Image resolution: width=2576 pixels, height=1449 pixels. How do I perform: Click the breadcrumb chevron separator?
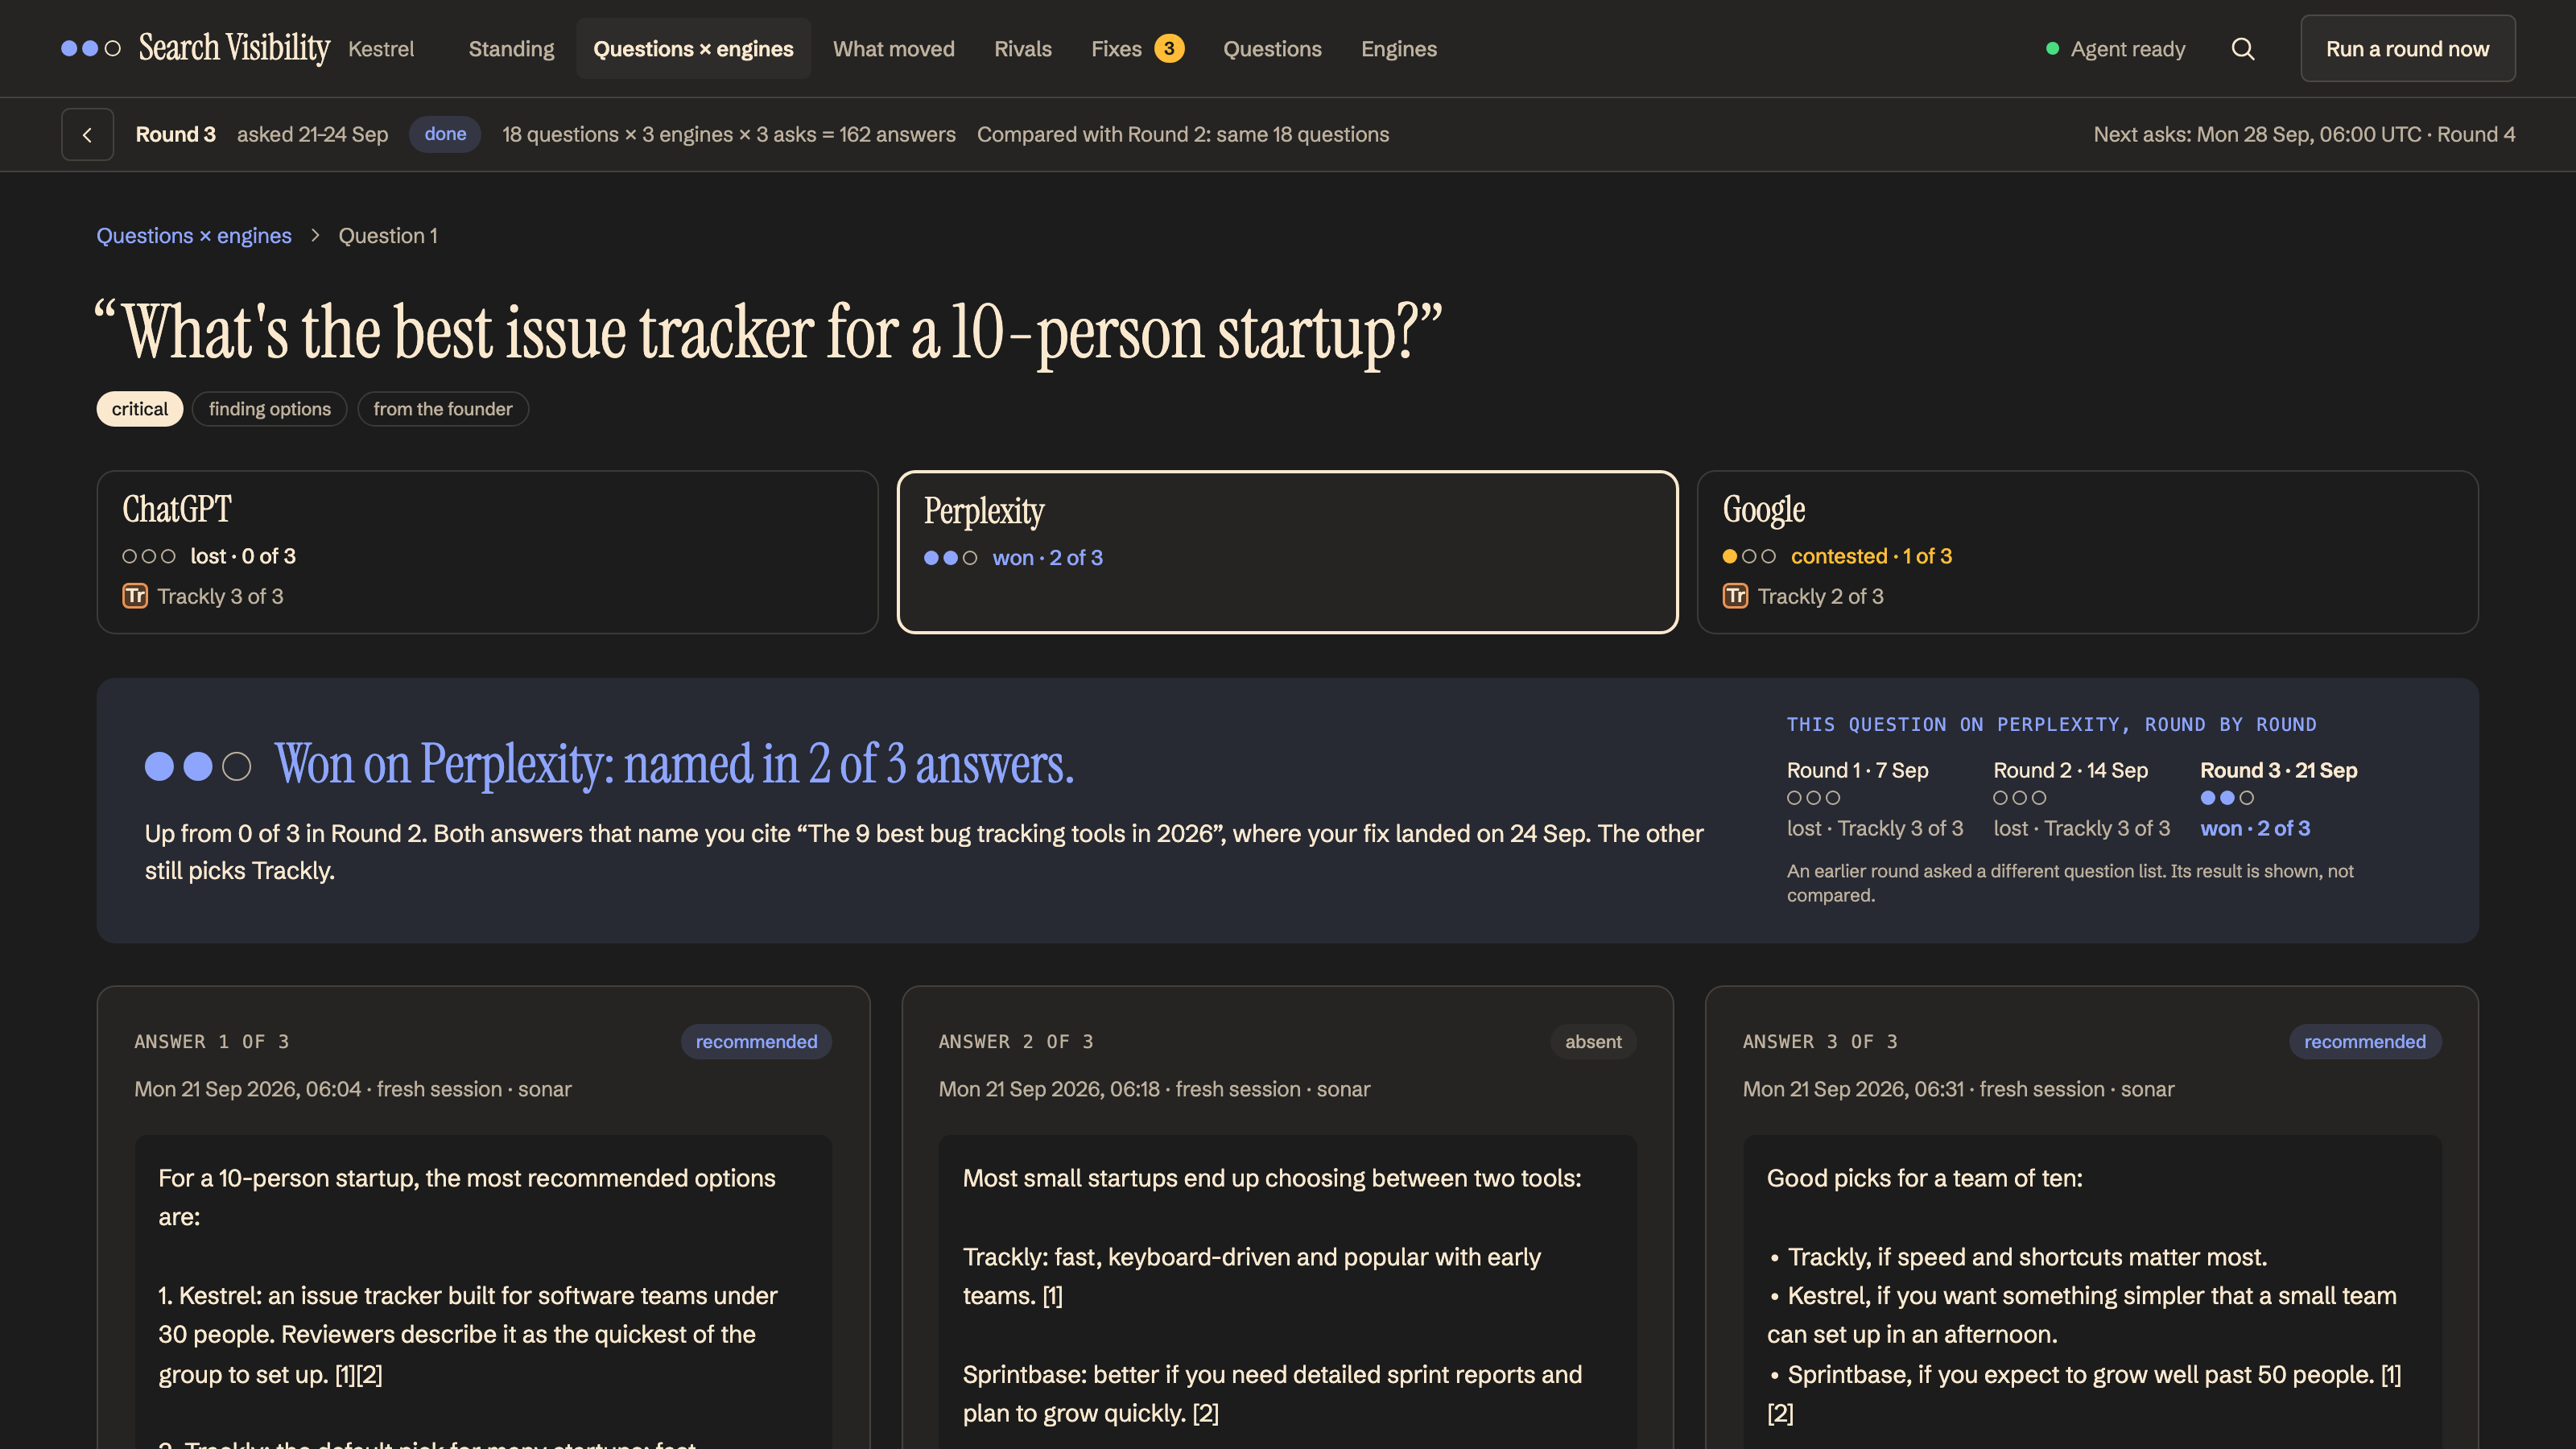(x=315, y=235)
